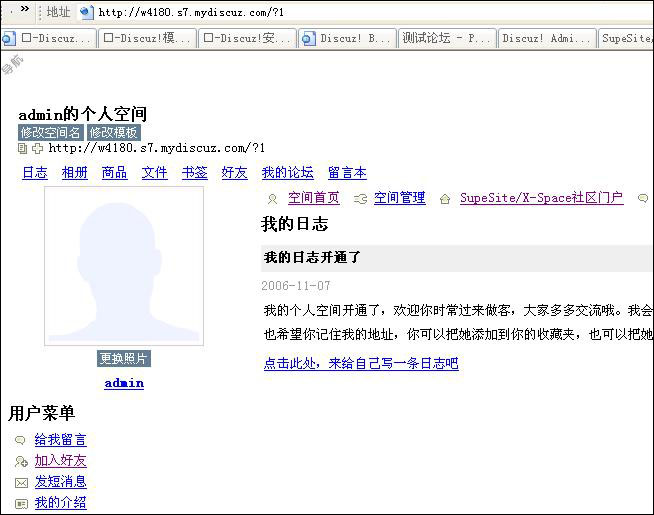The height and width of the screenshot is (515, 654).
Task: Click the house icon before SupeSite/X-Space社区门户
Action: [x=445, y=199]
